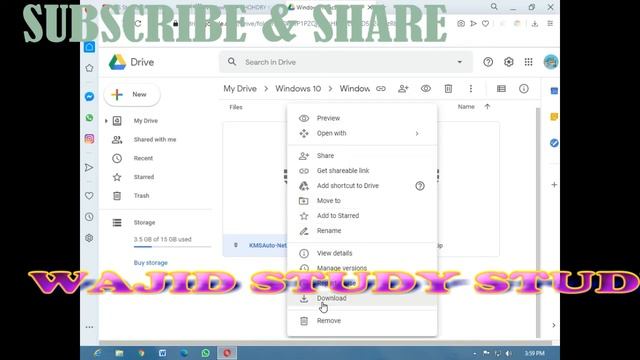Click the storage usage bar
The width and height of the screenshot is (640, 360).
(x=172, y=247)
